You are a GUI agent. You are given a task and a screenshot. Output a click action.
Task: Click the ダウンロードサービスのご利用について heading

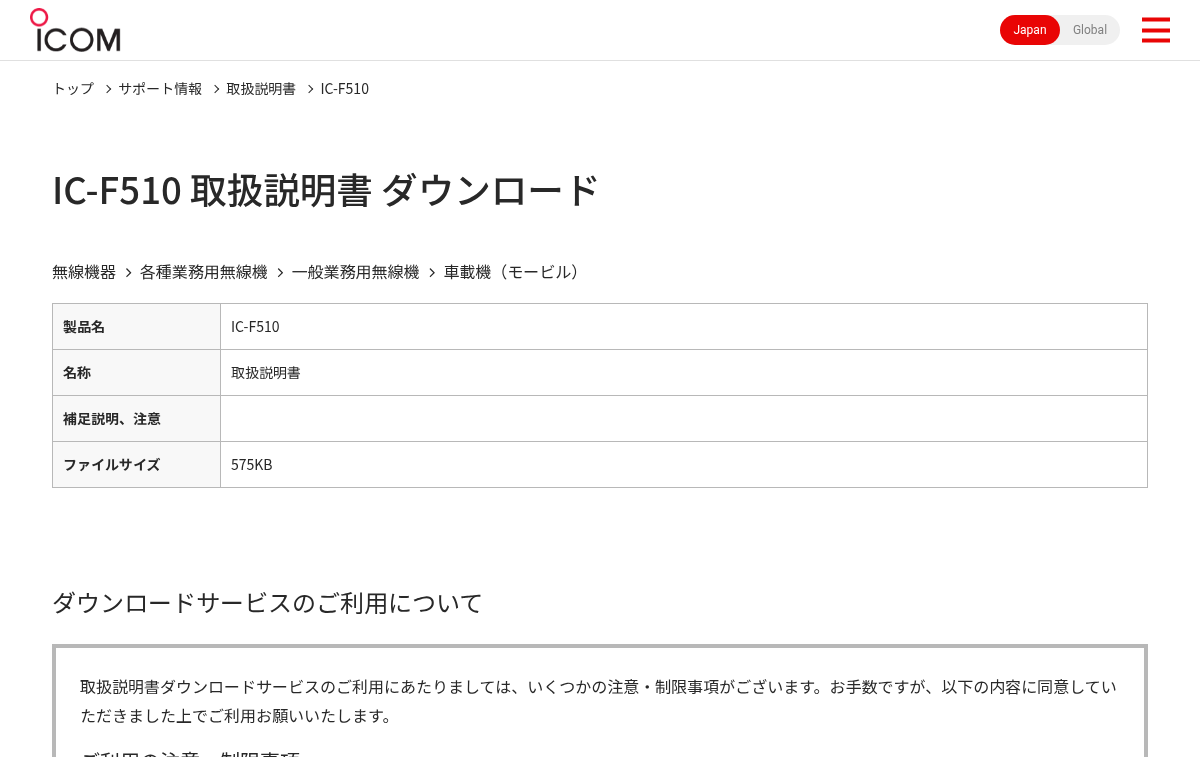pos(267,603)
